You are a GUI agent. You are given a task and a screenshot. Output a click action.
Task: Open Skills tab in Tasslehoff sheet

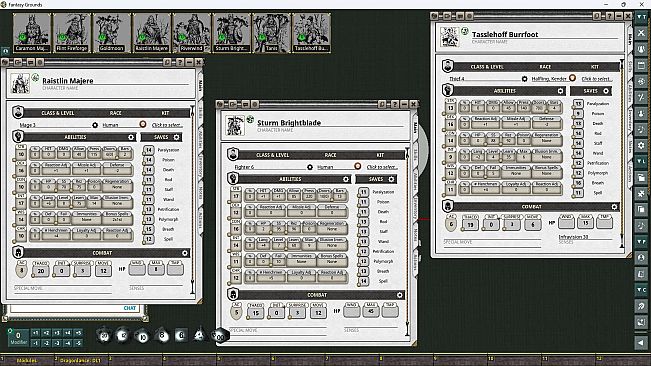pos(630,66)
